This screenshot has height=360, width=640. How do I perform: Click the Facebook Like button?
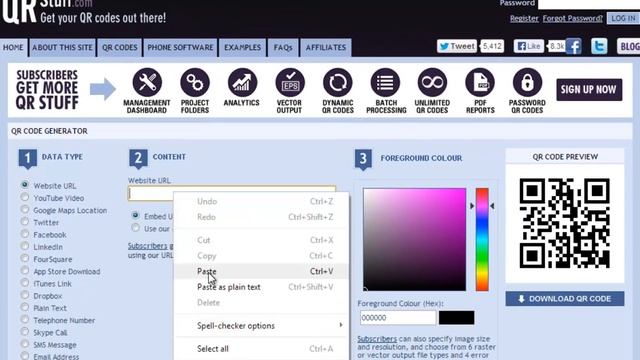pos(529,46)
